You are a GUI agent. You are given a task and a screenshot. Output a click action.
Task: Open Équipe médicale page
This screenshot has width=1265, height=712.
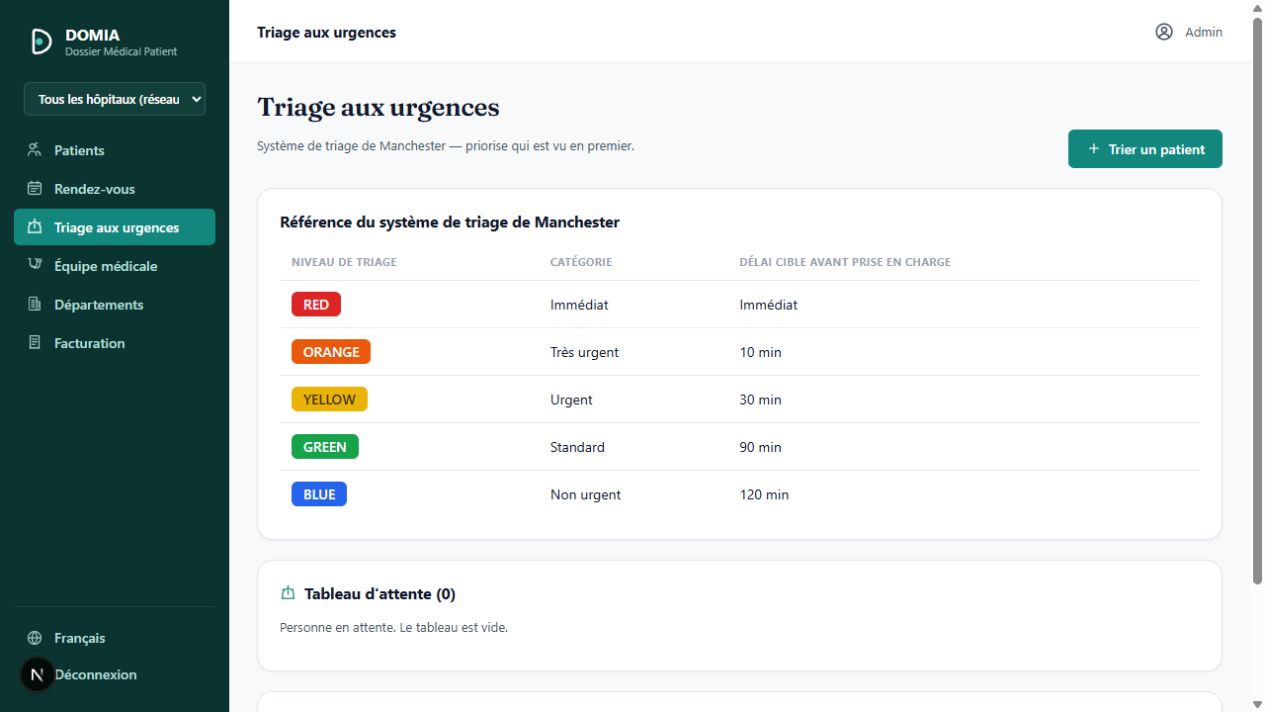tap(115, 265)
